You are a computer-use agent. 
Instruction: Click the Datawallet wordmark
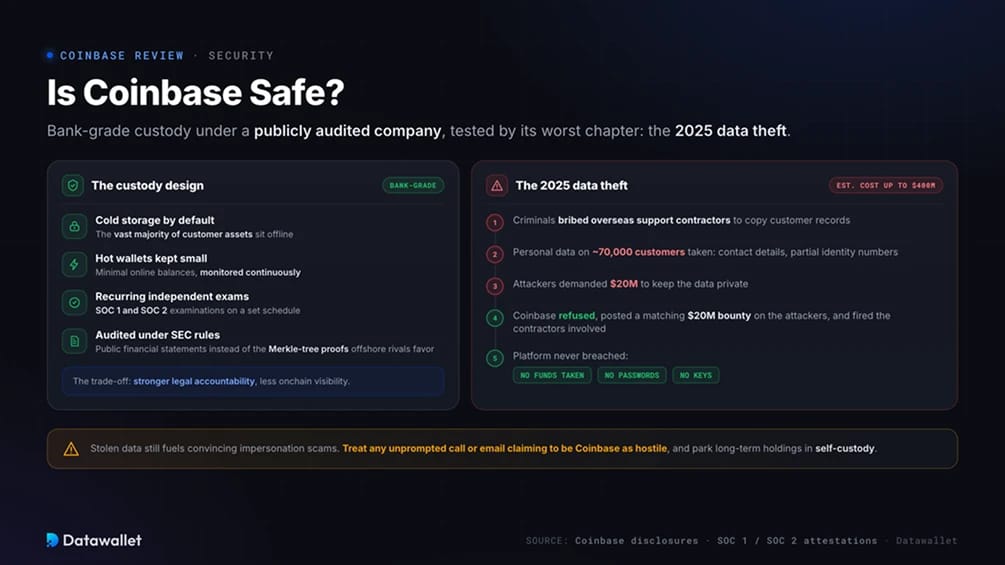[102, 540]
